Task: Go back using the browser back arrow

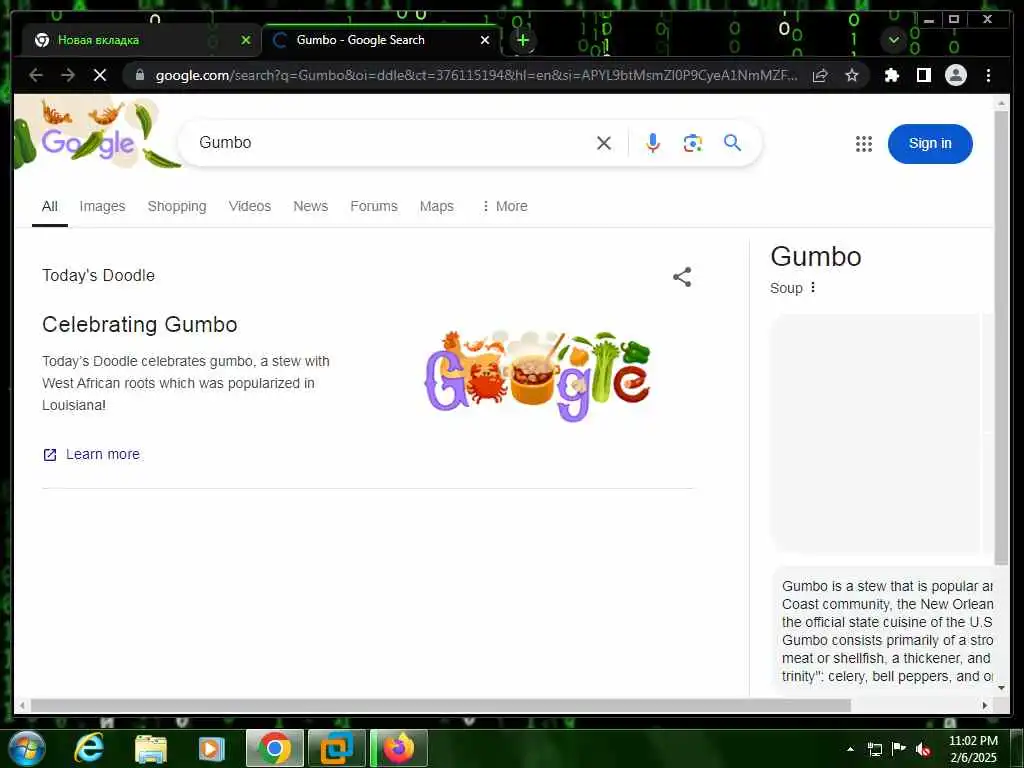Action: point(36,76)
